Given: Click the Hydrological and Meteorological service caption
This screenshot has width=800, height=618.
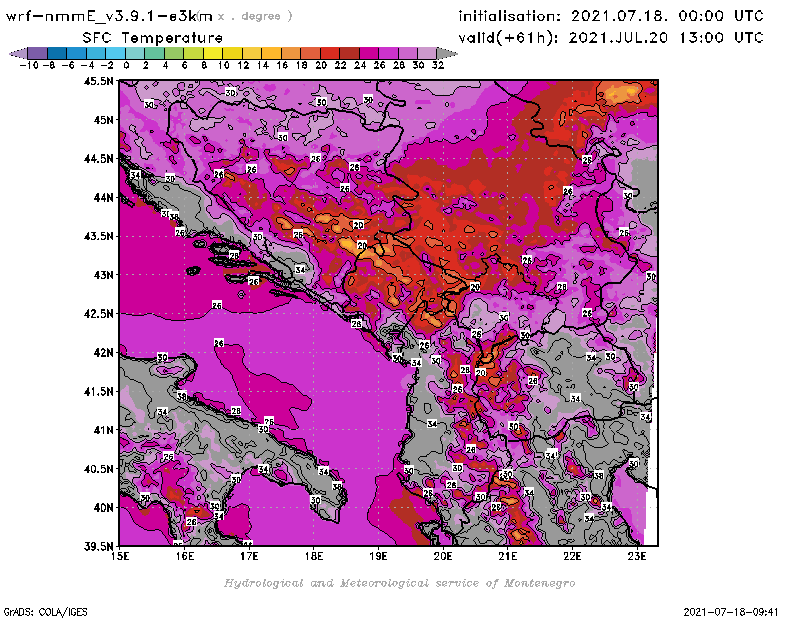Looking at the screenshot, I should coord(399,583).
